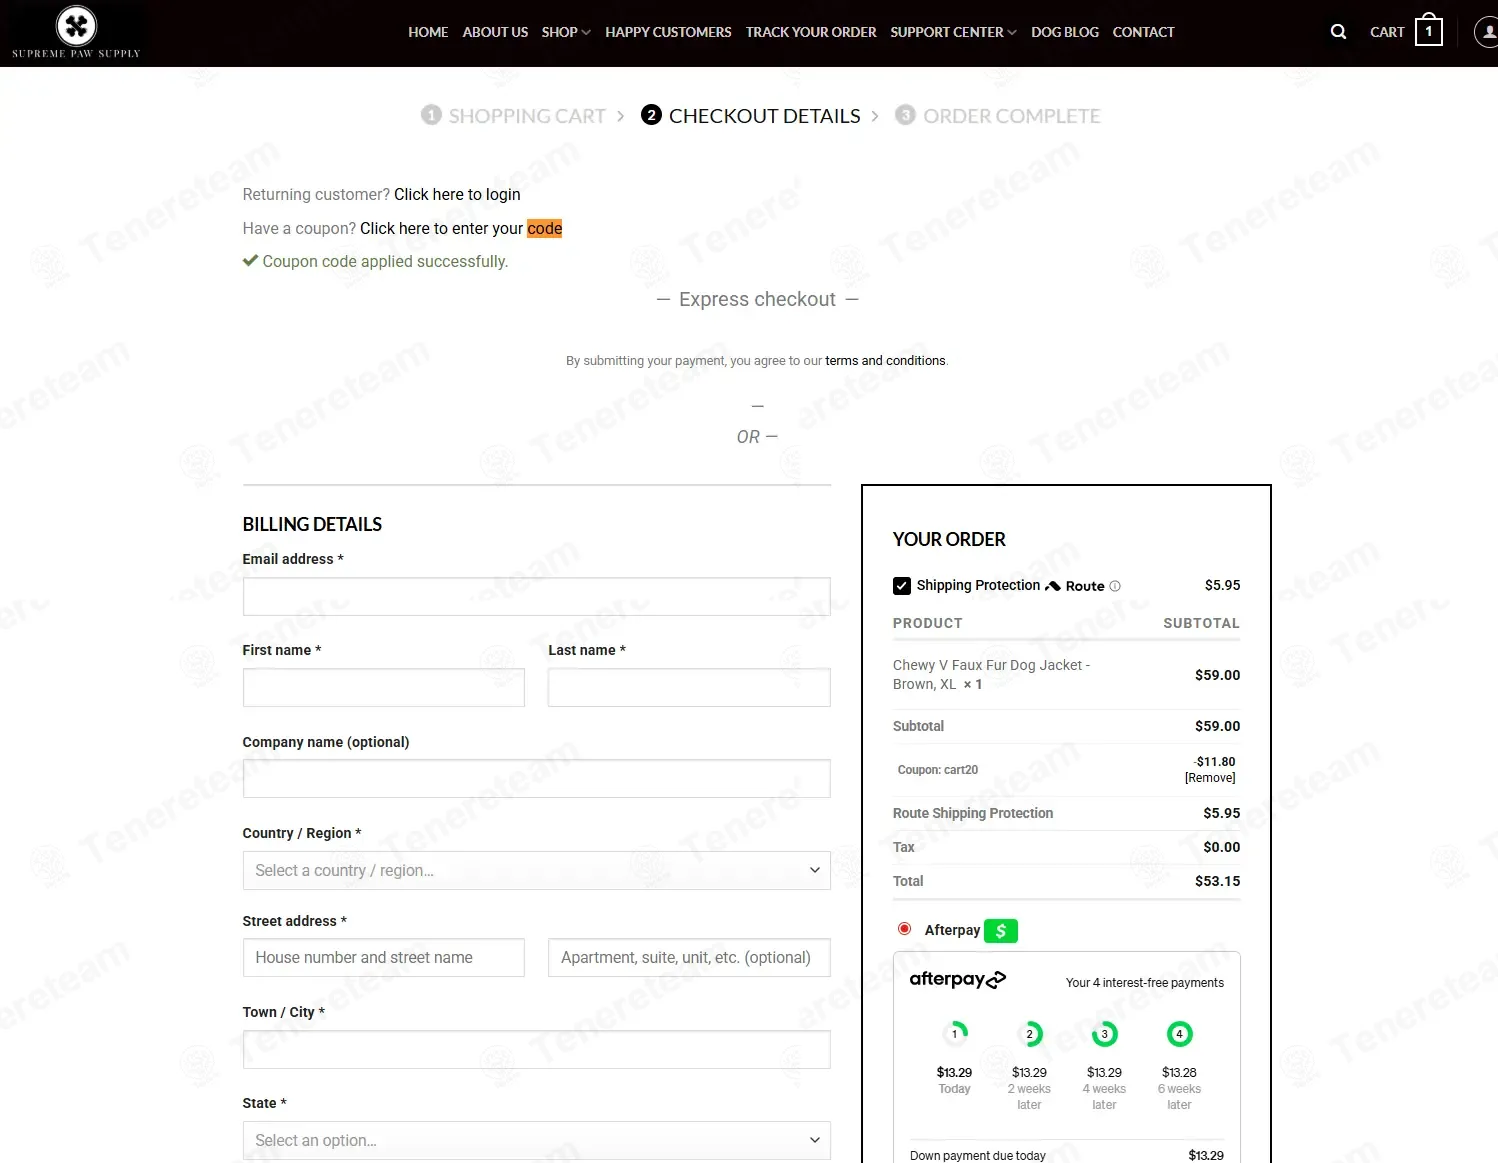
Task: Click the Total '$53.15' value
Action: (1217, 881)
